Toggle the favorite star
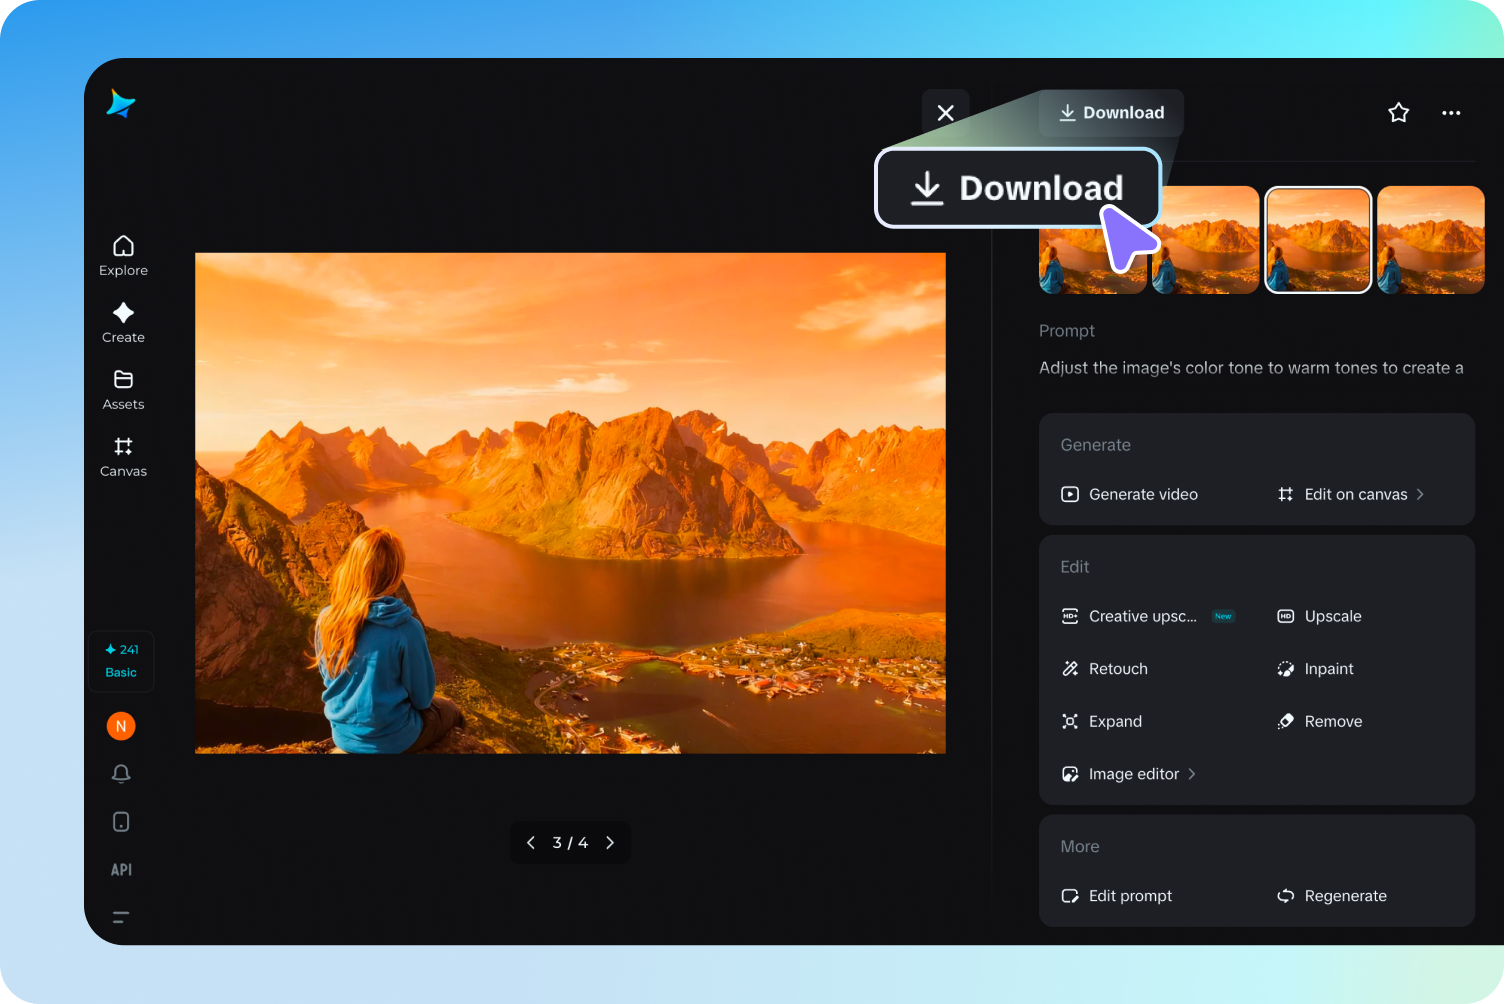The width and height of the screenshot is (1506, 1004). [x=1398, y=112]
